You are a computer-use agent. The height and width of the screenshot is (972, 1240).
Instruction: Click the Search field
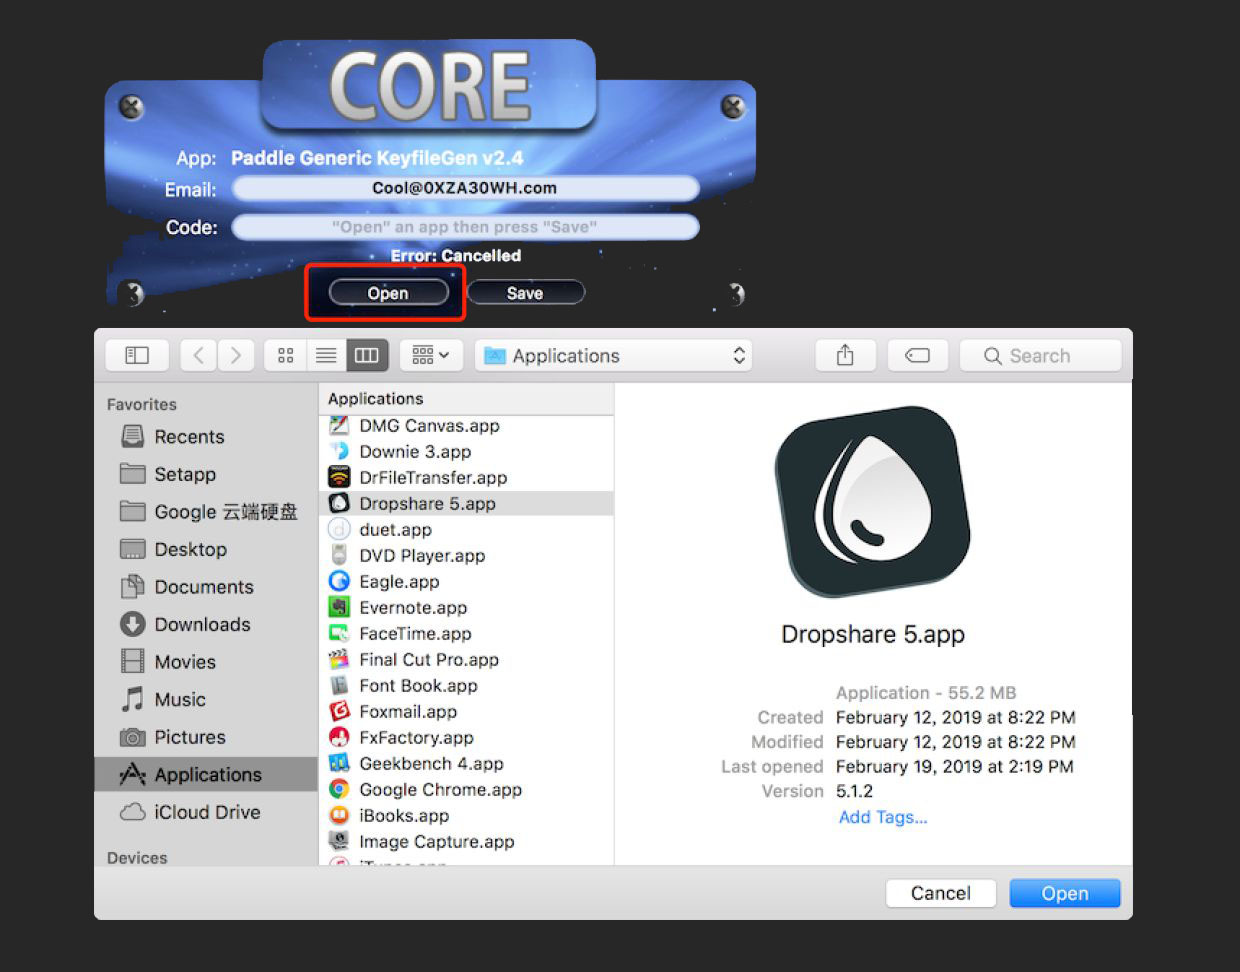1040,355
